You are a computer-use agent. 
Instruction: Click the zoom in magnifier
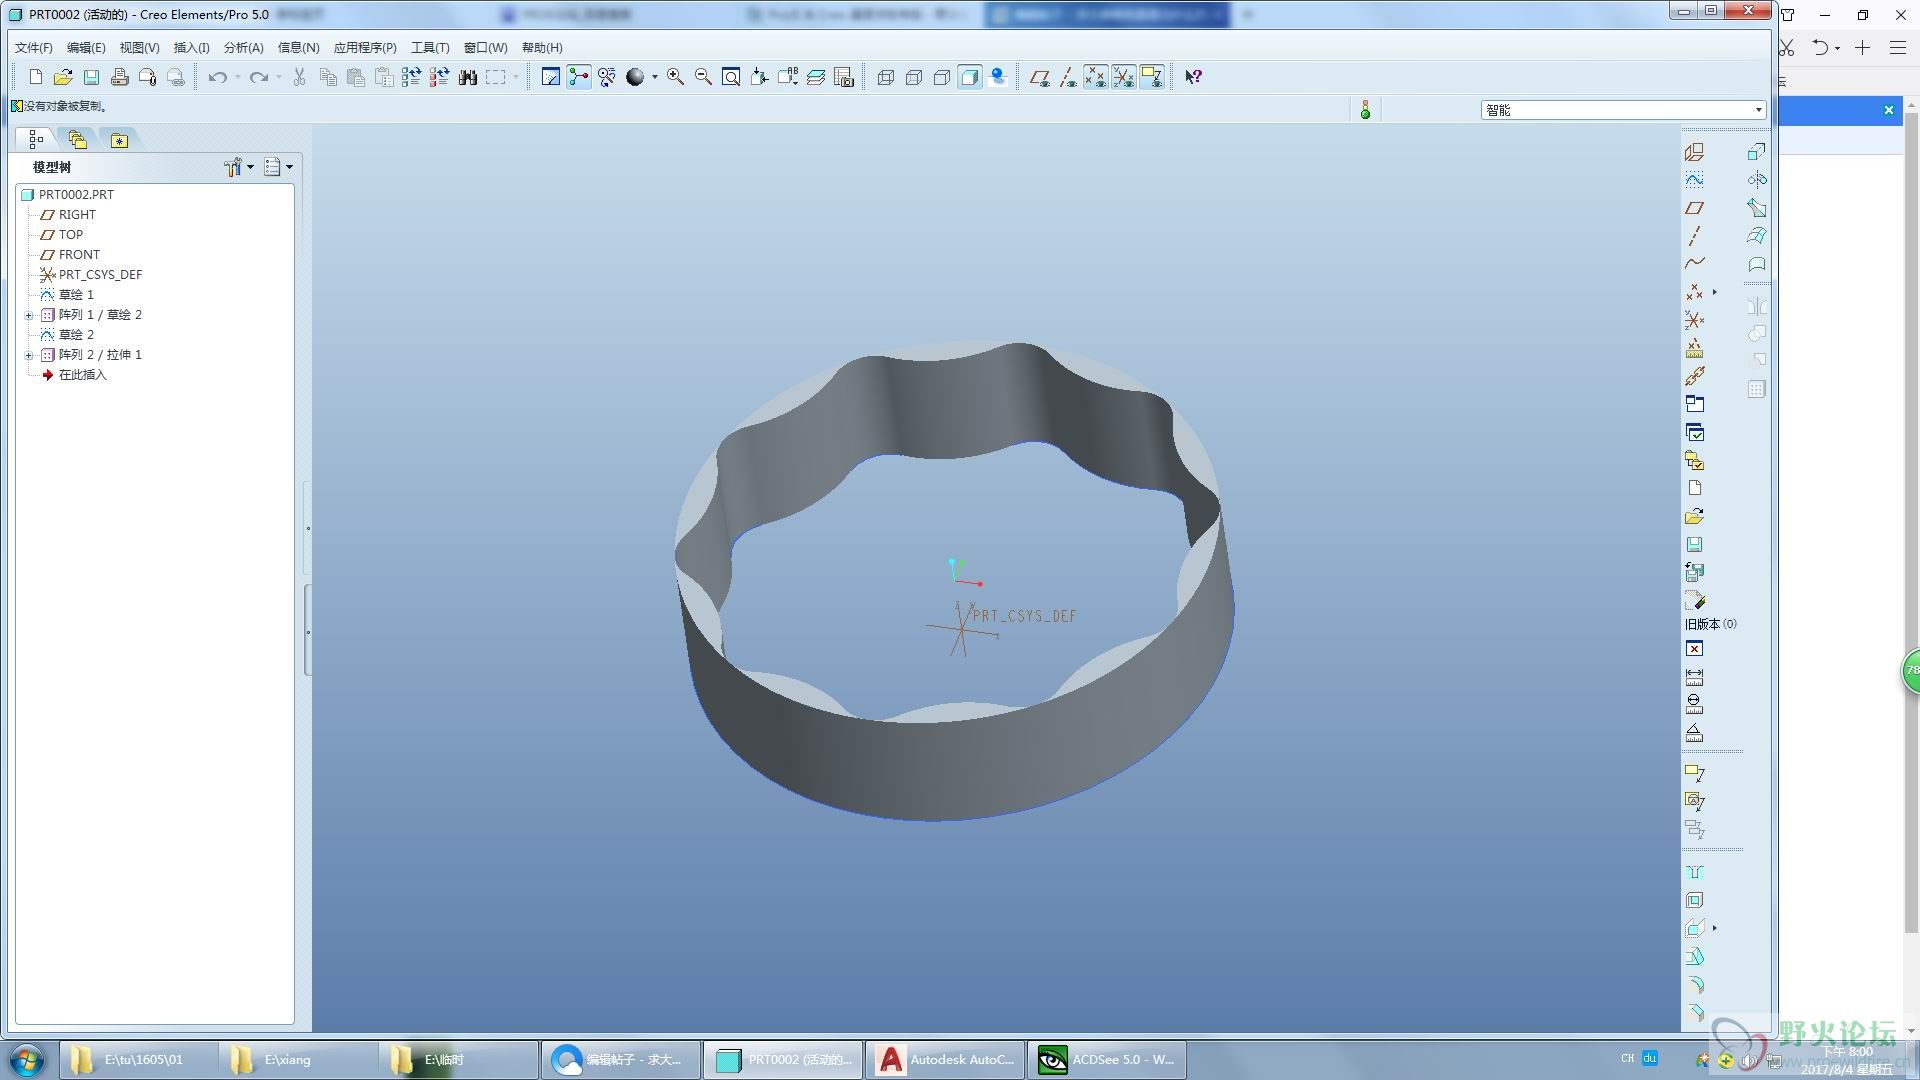675,77
